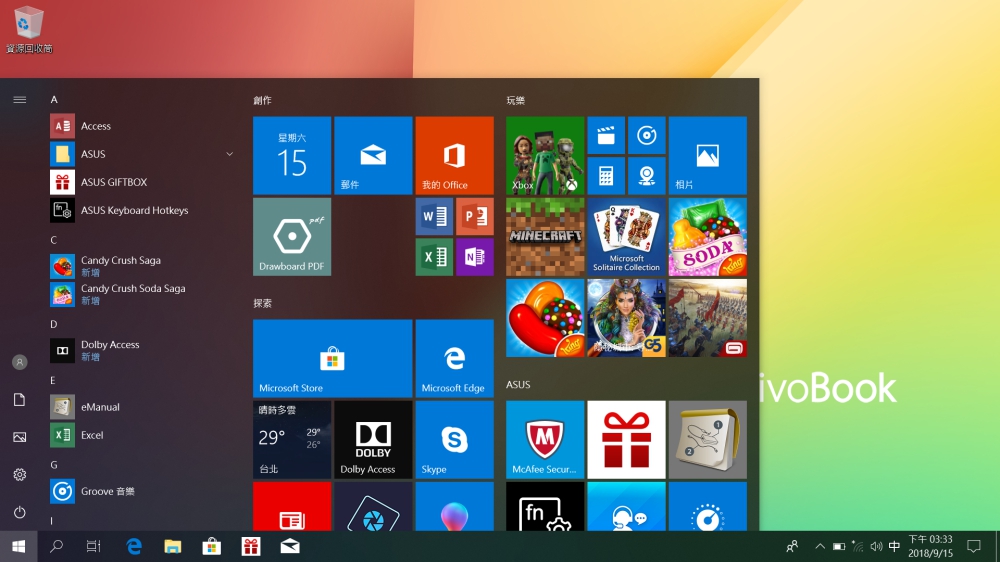Expand the Start menu hamburger navigation
This screenshot has height=562, width=1000.
(x=19, y=100)
